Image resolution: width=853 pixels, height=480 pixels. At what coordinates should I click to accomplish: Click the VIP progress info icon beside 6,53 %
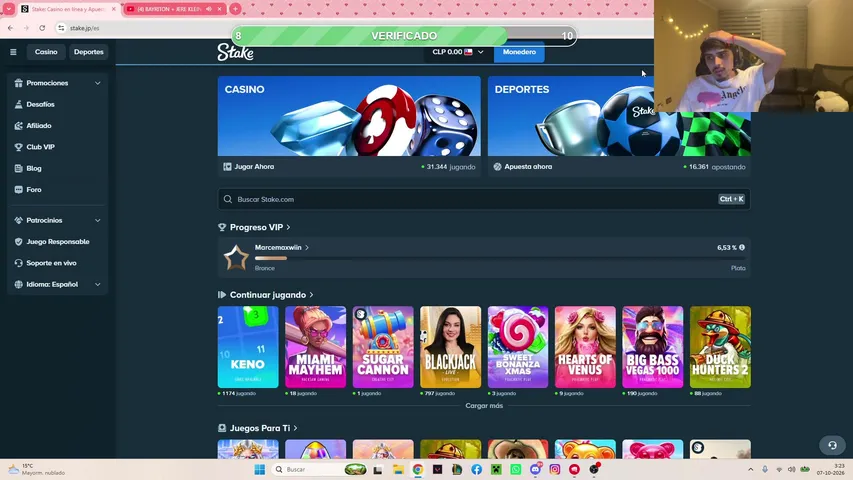[741, 247]
